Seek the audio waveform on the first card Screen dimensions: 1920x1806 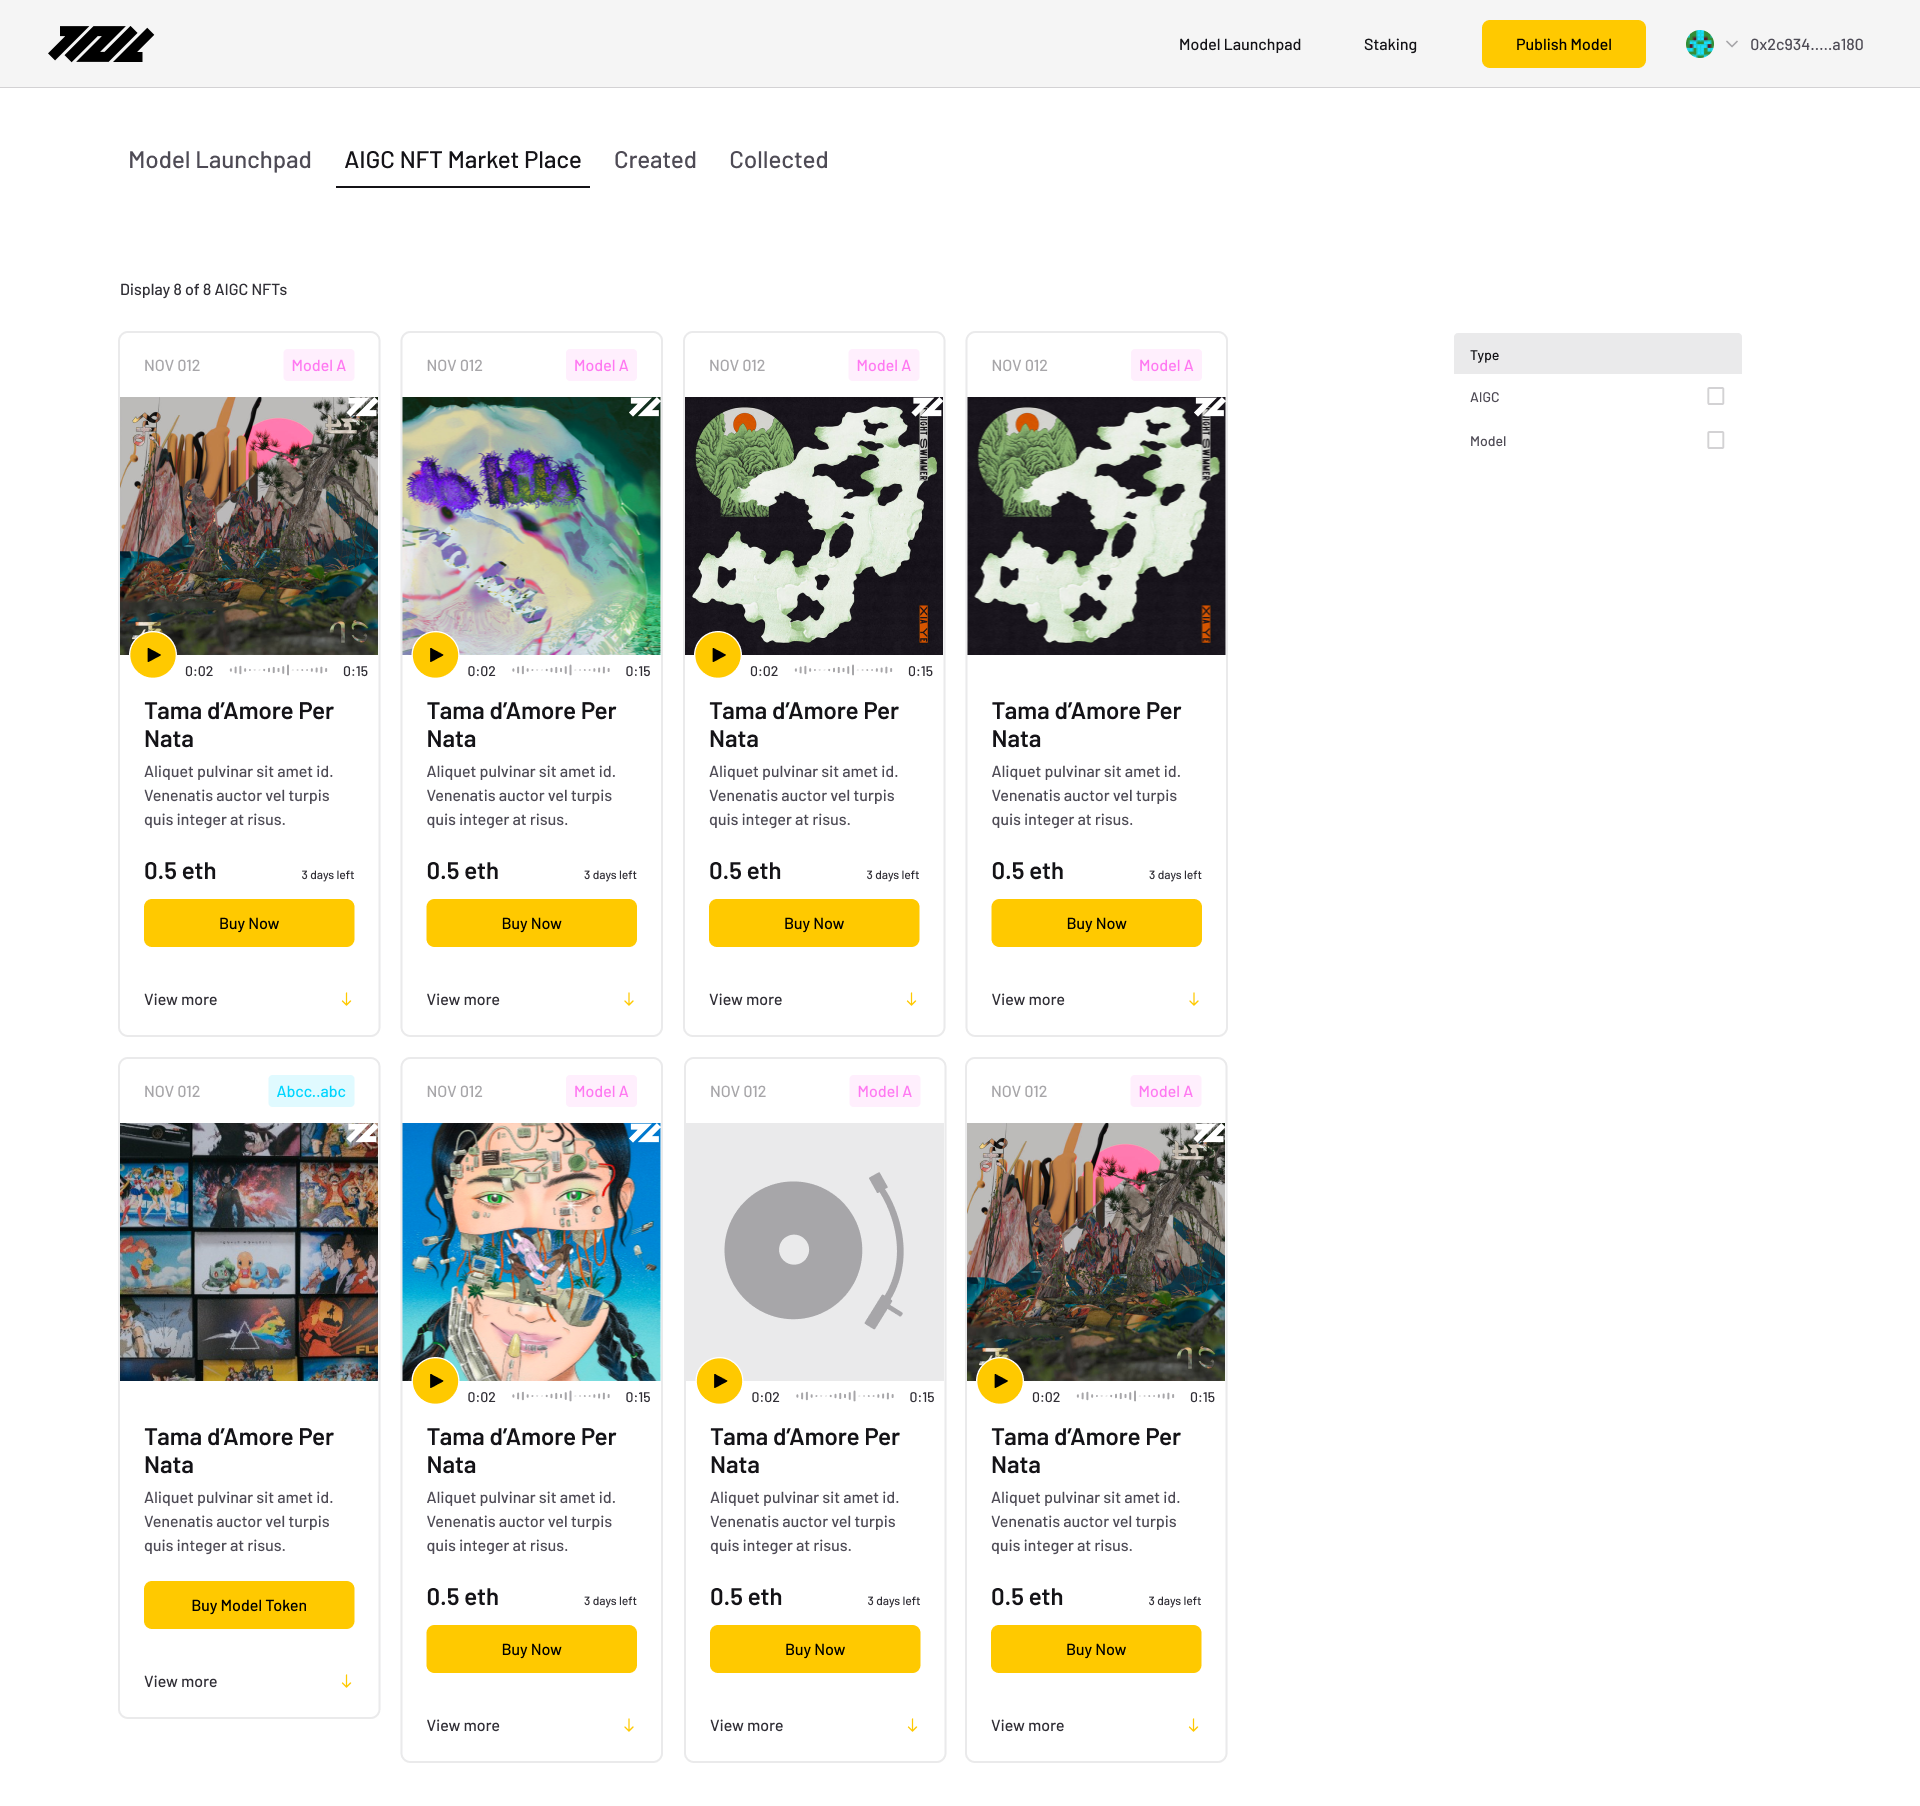tap(278, 670)
